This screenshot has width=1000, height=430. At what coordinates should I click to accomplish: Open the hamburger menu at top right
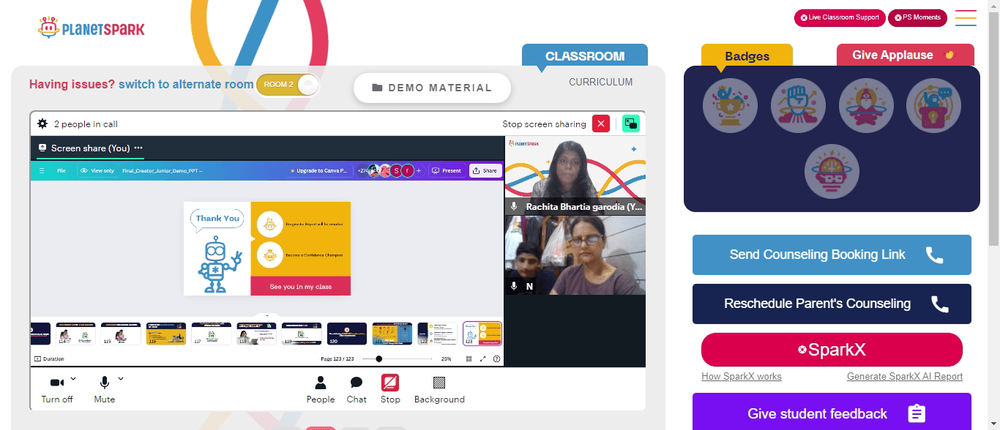(966, 18)
